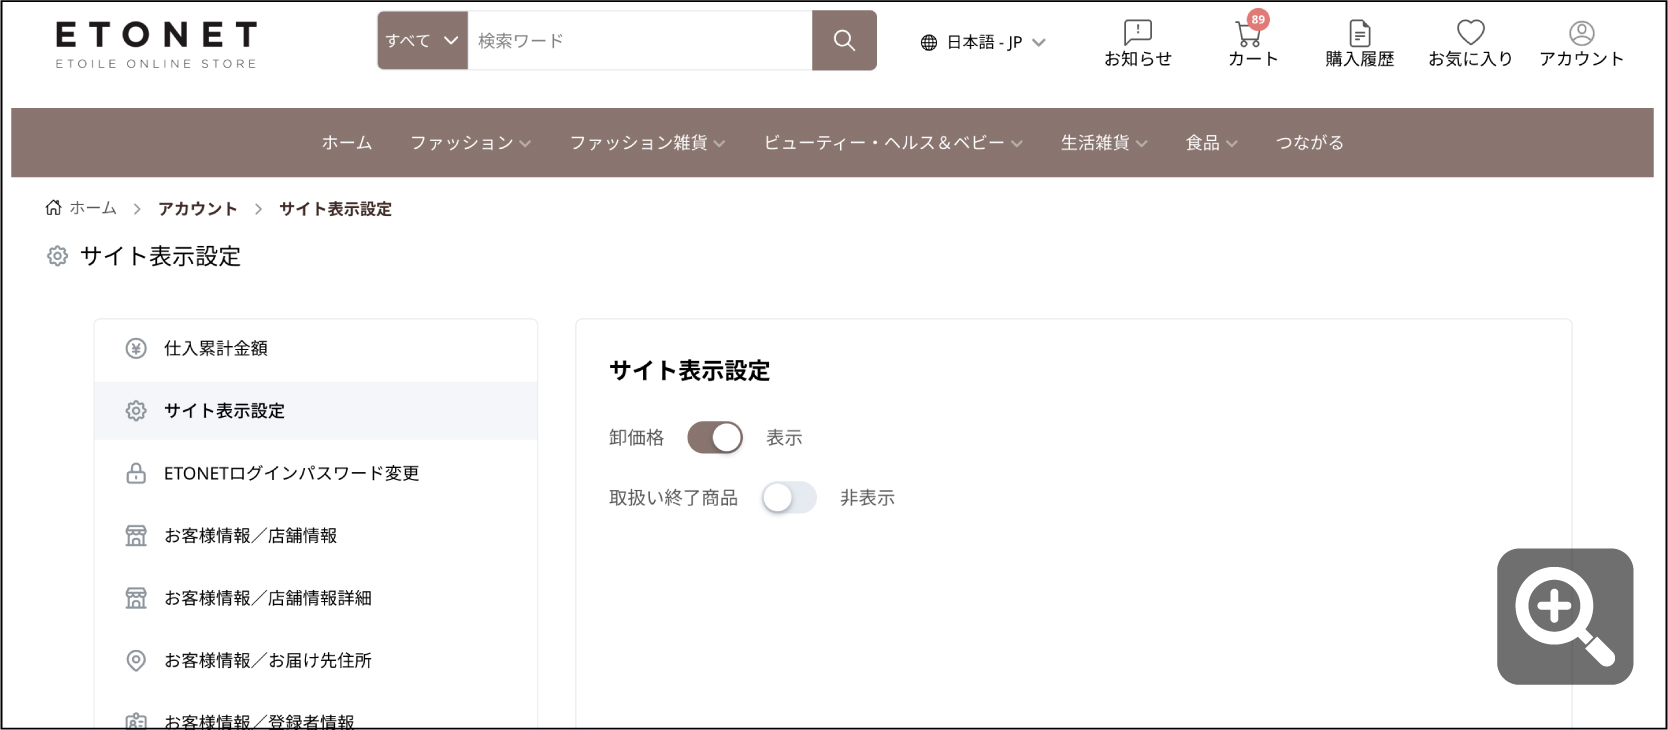This screenshot has width=1668, height=730.
Task: Click the breadcrumb home icon
Action: point(53,207)
